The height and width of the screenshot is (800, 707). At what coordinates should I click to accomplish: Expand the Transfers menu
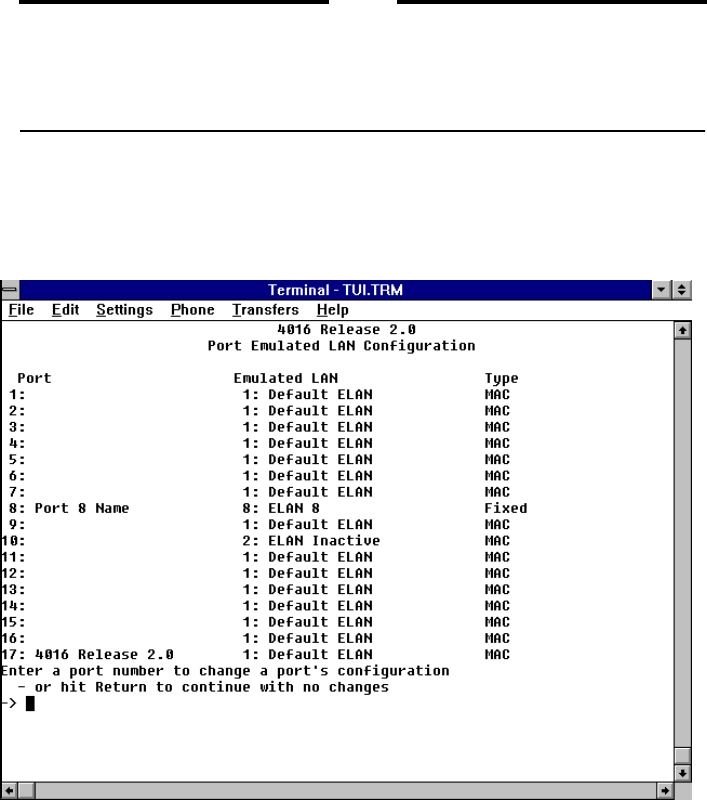pos(265,310)
